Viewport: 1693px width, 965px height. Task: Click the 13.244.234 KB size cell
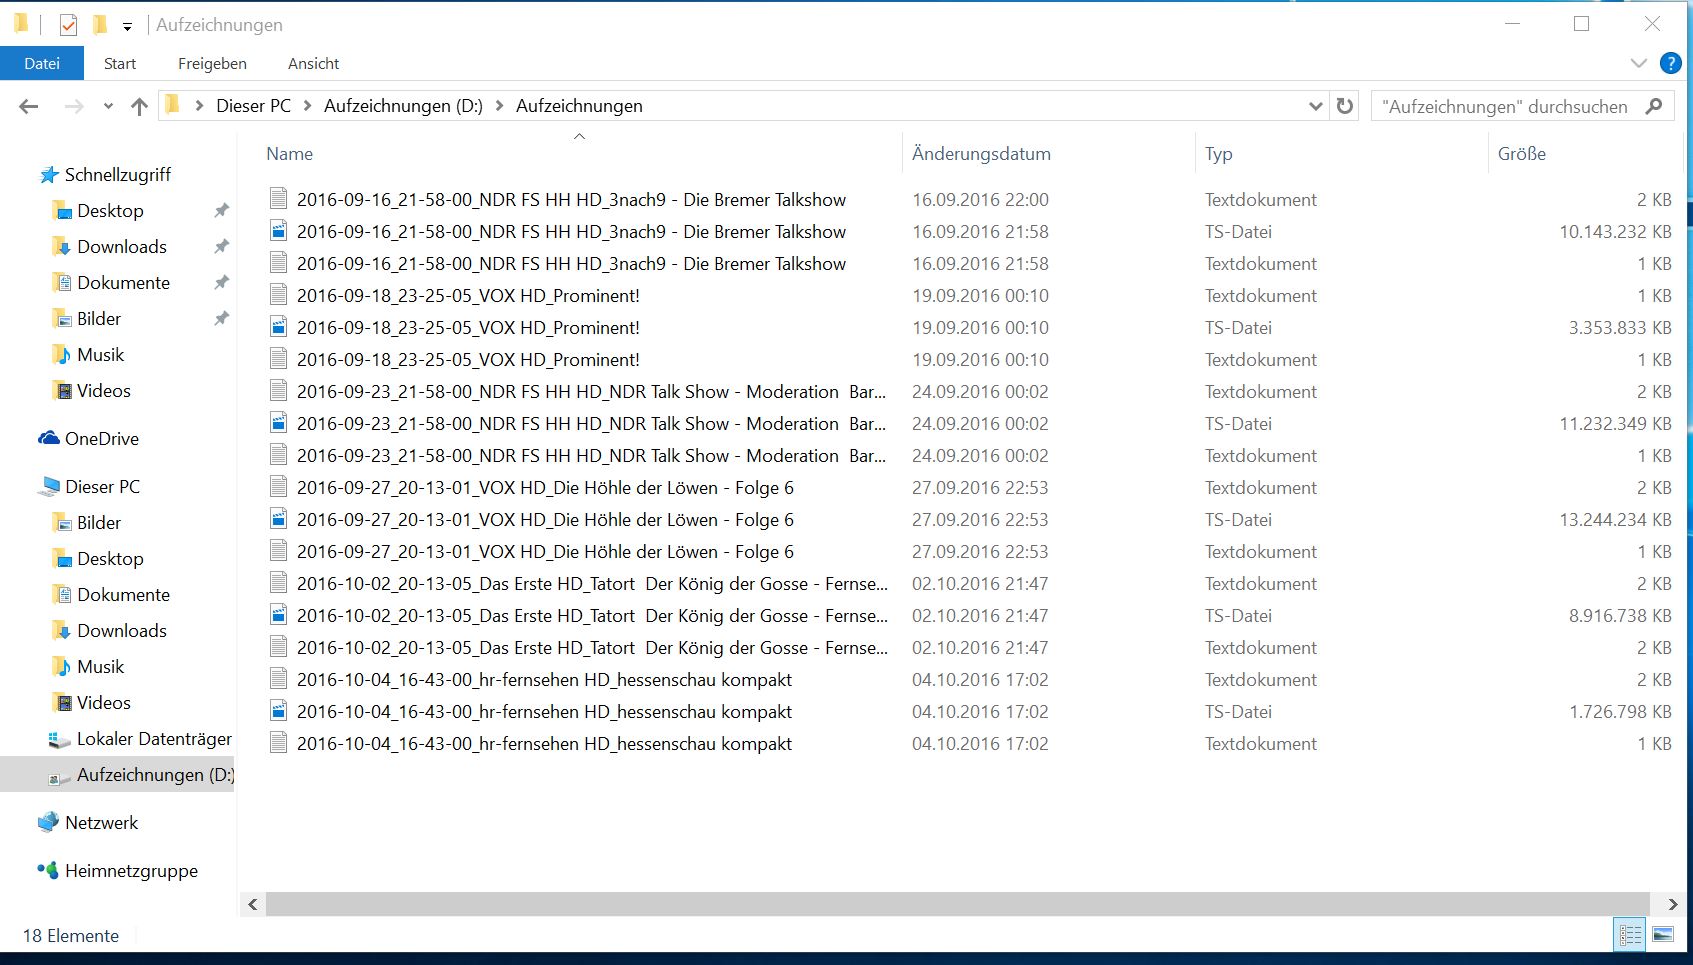click(1615, 520)
